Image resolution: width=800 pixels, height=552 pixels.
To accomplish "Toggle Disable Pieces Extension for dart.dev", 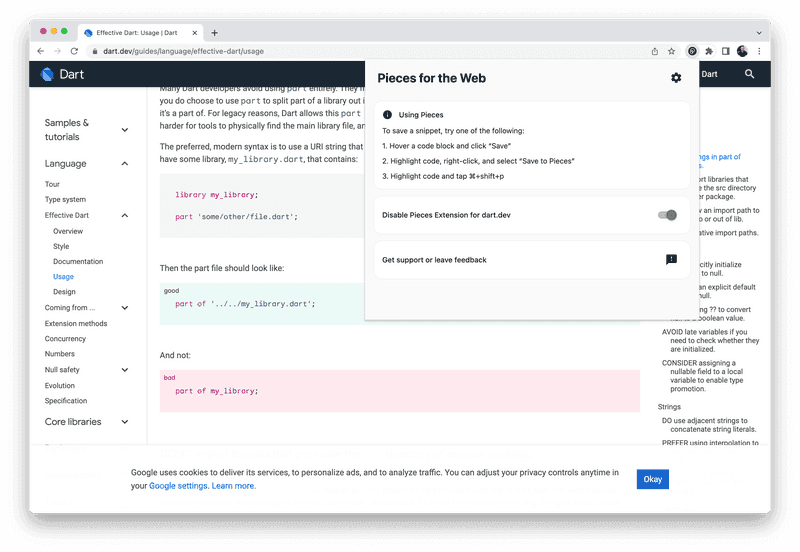I will tap(667, 215).
